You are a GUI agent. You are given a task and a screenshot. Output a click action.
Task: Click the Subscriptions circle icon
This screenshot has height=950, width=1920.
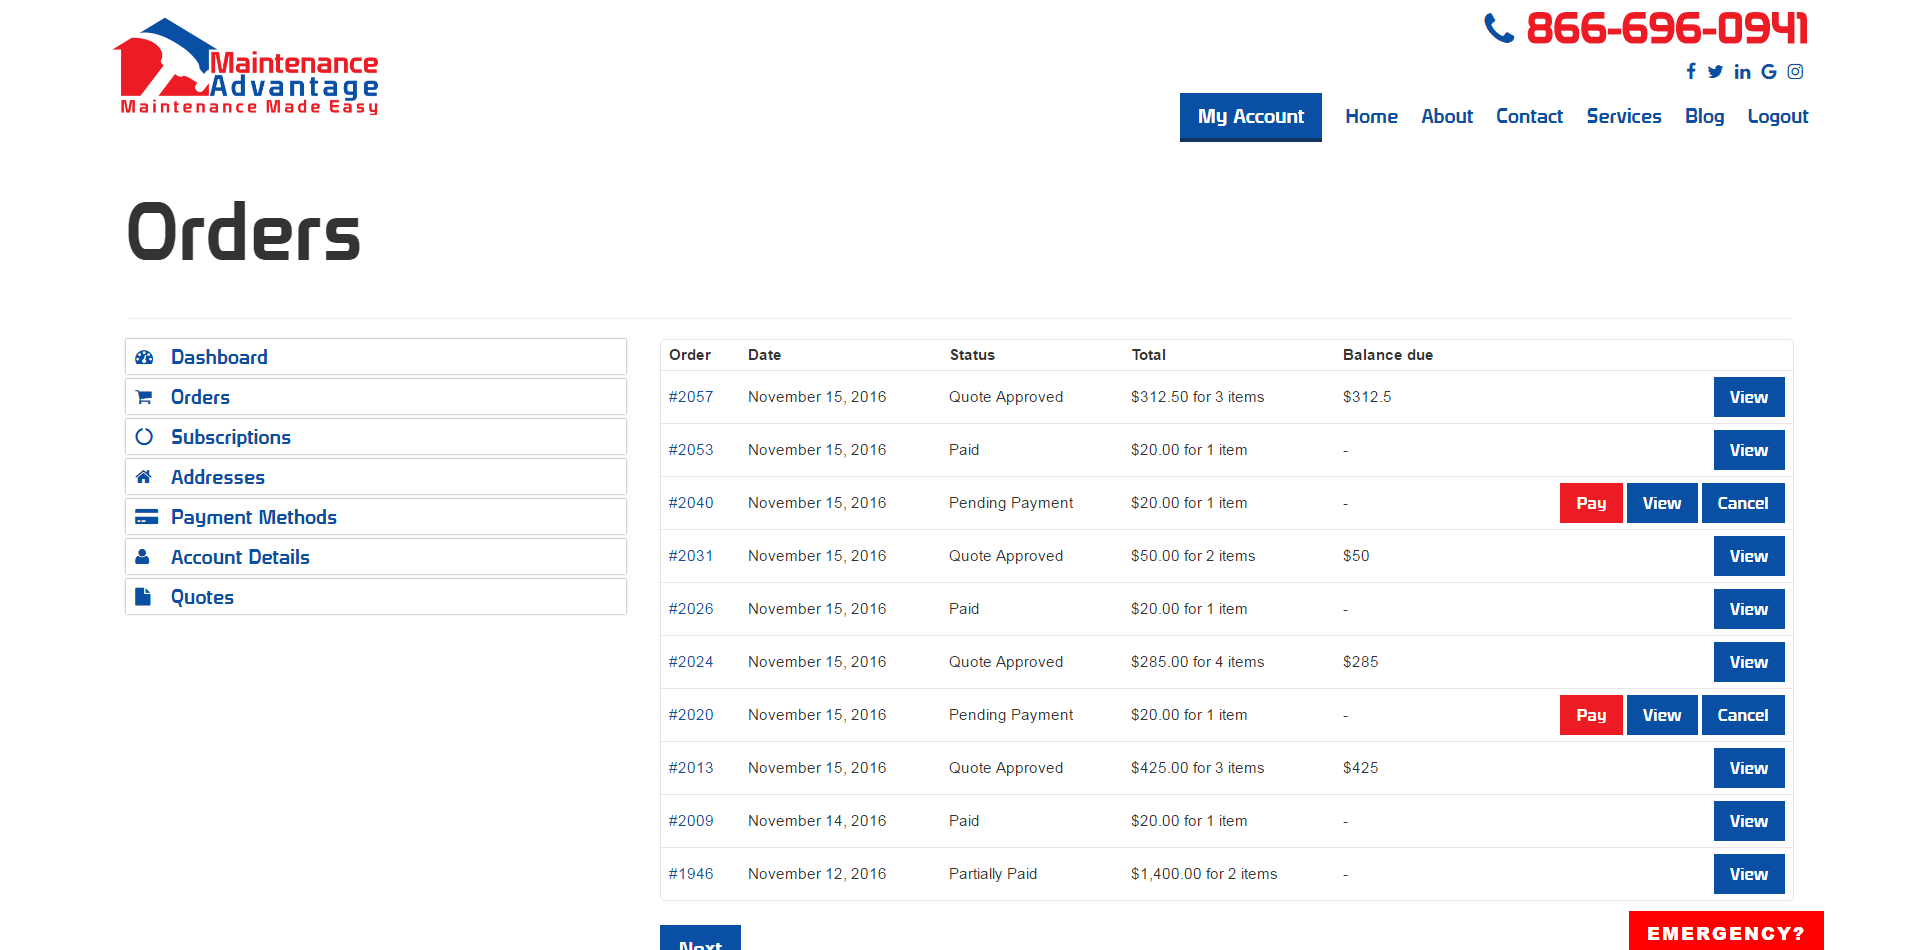pyautogui.click(x=144, y=437)
